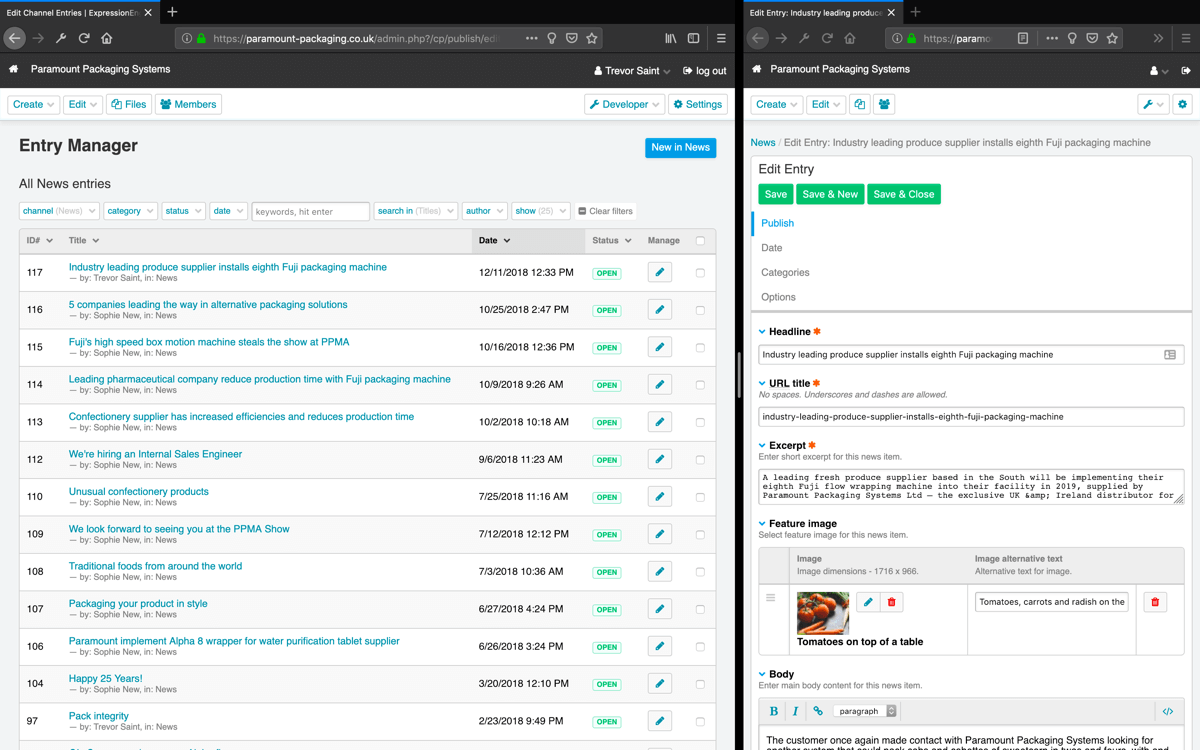Delete the feature image row using the rightmost trash icon
The width and height of the screenshot is (1200, 750).
pyautogui.click(x=1155, y=602)
